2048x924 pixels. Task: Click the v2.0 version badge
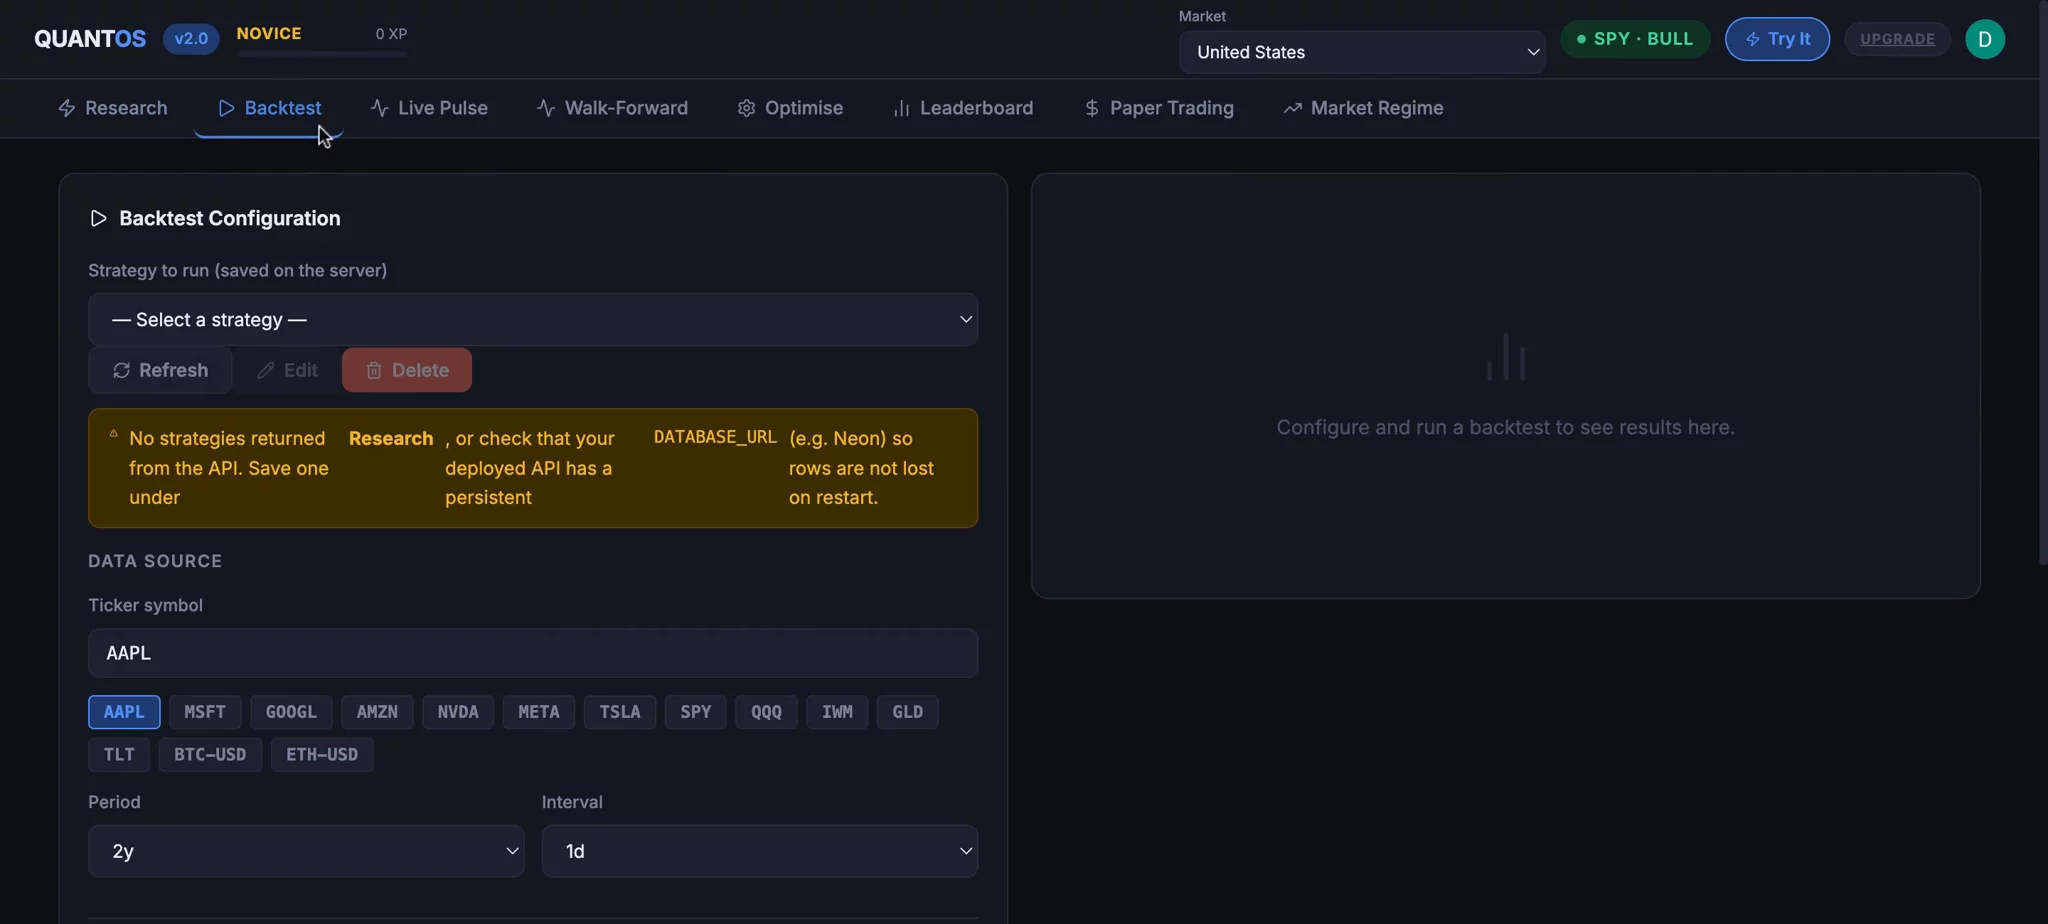[x=191, y=39]
